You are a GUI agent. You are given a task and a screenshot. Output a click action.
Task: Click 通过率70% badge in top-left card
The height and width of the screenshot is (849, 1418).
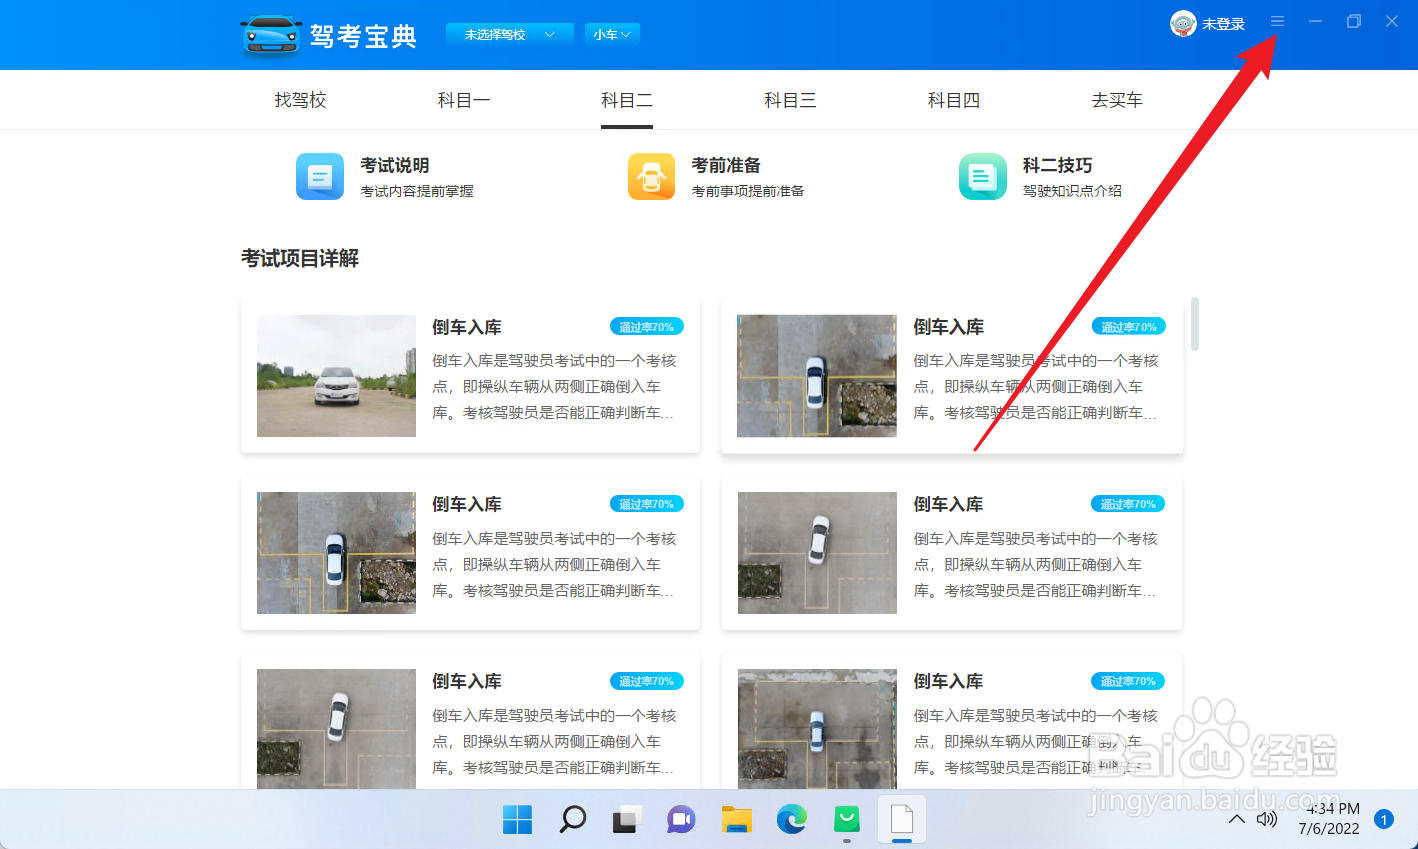647,327
